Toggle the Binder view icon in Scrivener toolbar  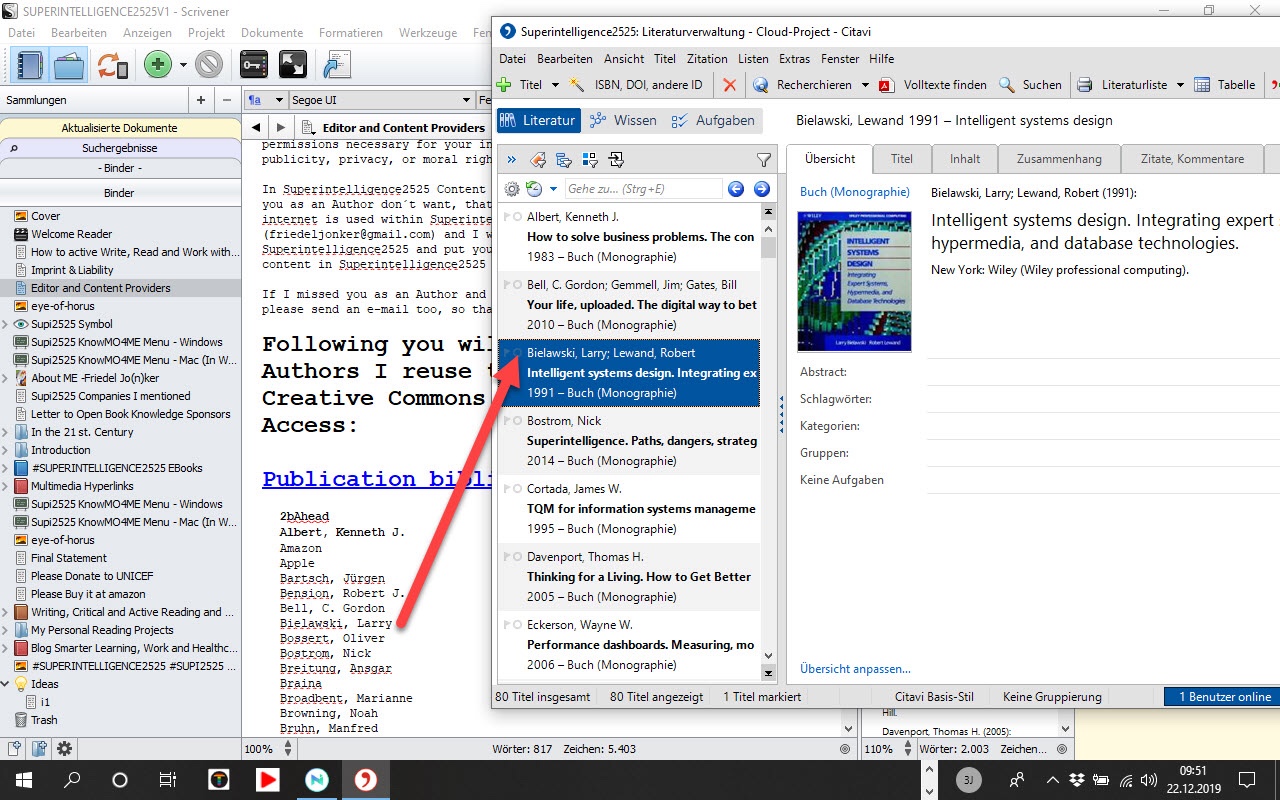[x=31, y=66]
